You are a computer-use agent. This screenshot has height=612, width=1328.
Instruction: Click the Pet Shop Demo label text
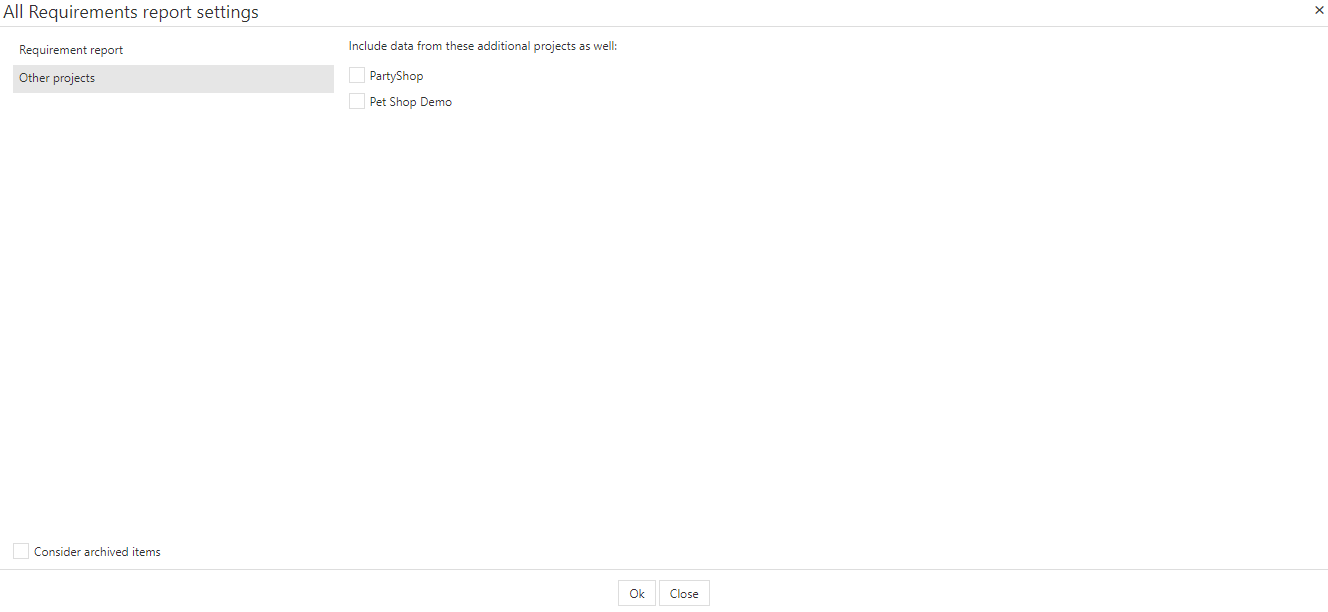(x=410, y=102)
